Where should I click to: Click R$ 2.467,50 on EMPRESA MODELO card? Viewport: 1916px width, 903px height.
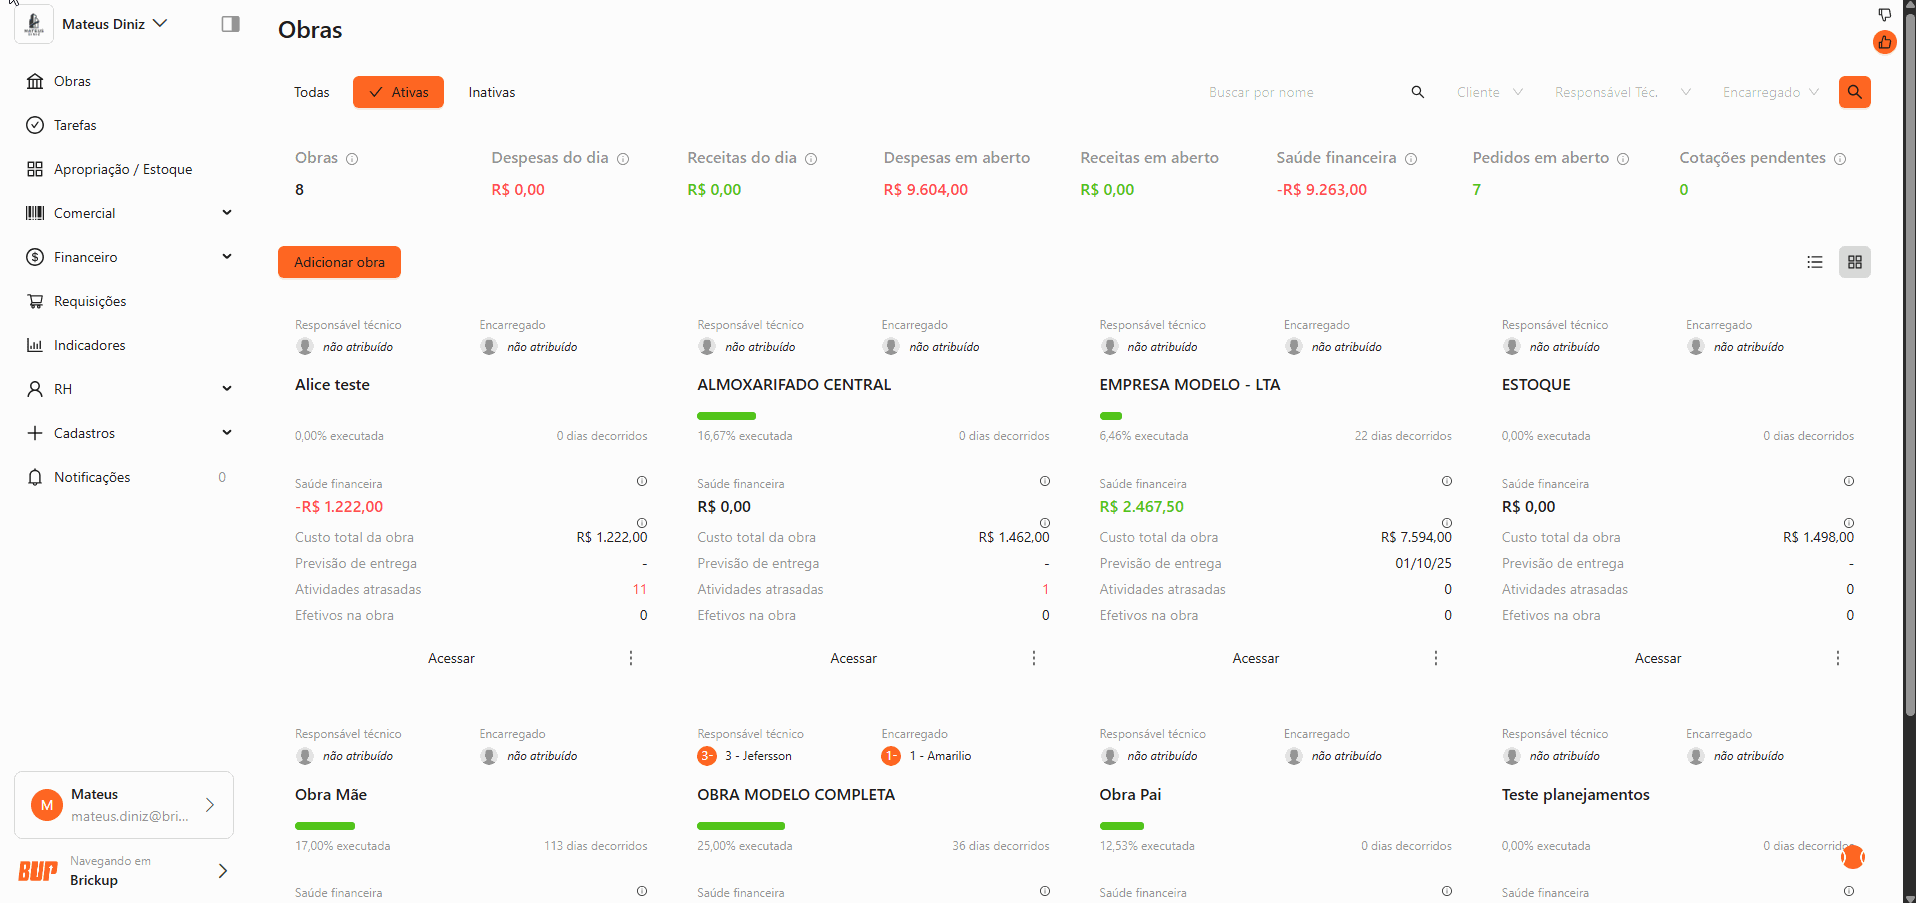coord(1141,507)
